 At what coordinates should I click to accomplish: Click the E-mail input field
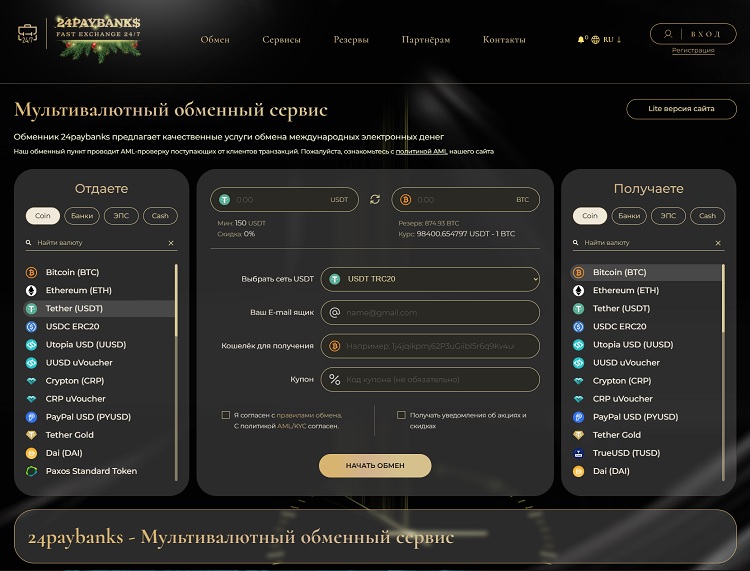(430, 313)
